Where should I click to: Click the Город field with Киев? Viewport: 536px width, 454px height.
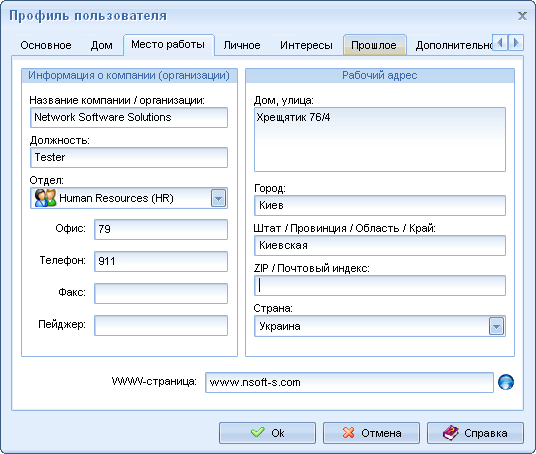[380, 205]
